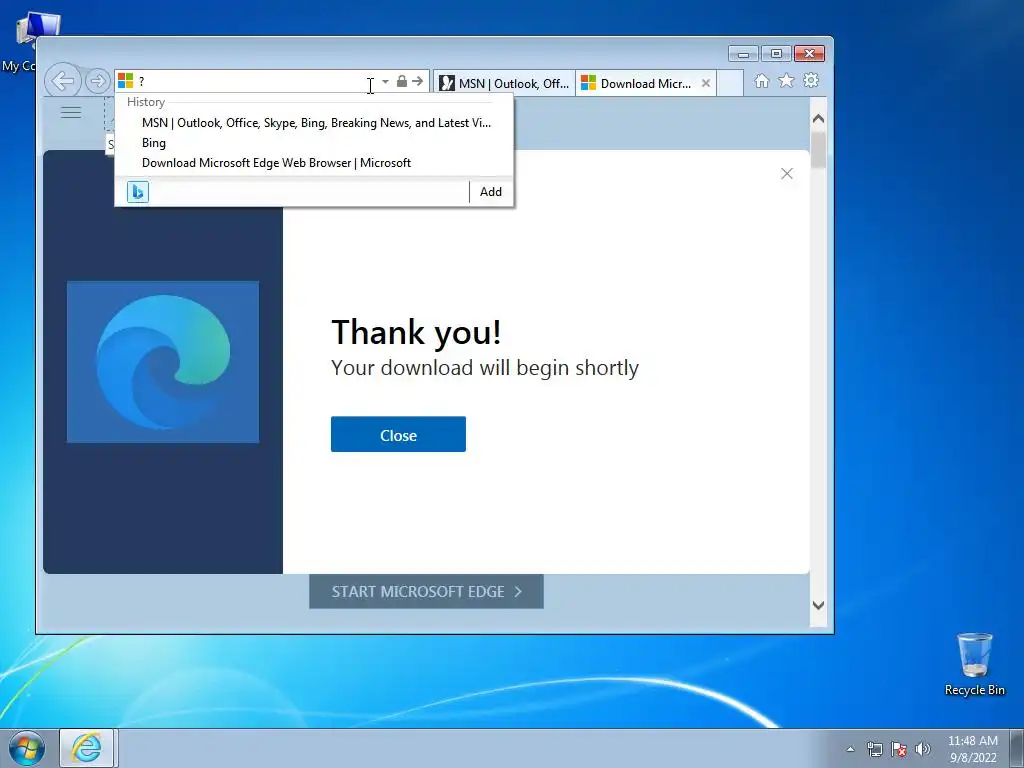Viewport: 1024px width, 768px height.
Task: Open the hamburger menu on the page
Action: [x=71, y=112]
